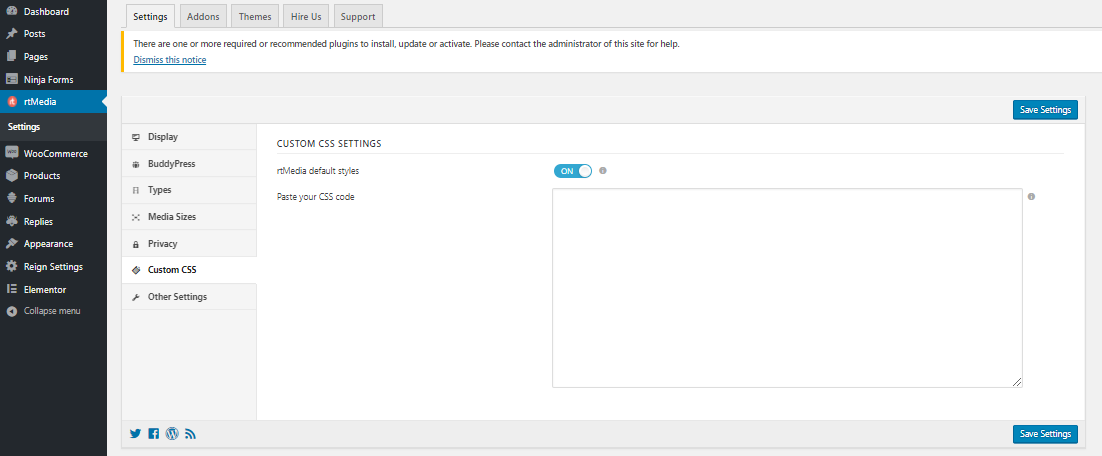The image size is (1102, 456).
Task: Open the Support tab
Action: click(358, 16)
